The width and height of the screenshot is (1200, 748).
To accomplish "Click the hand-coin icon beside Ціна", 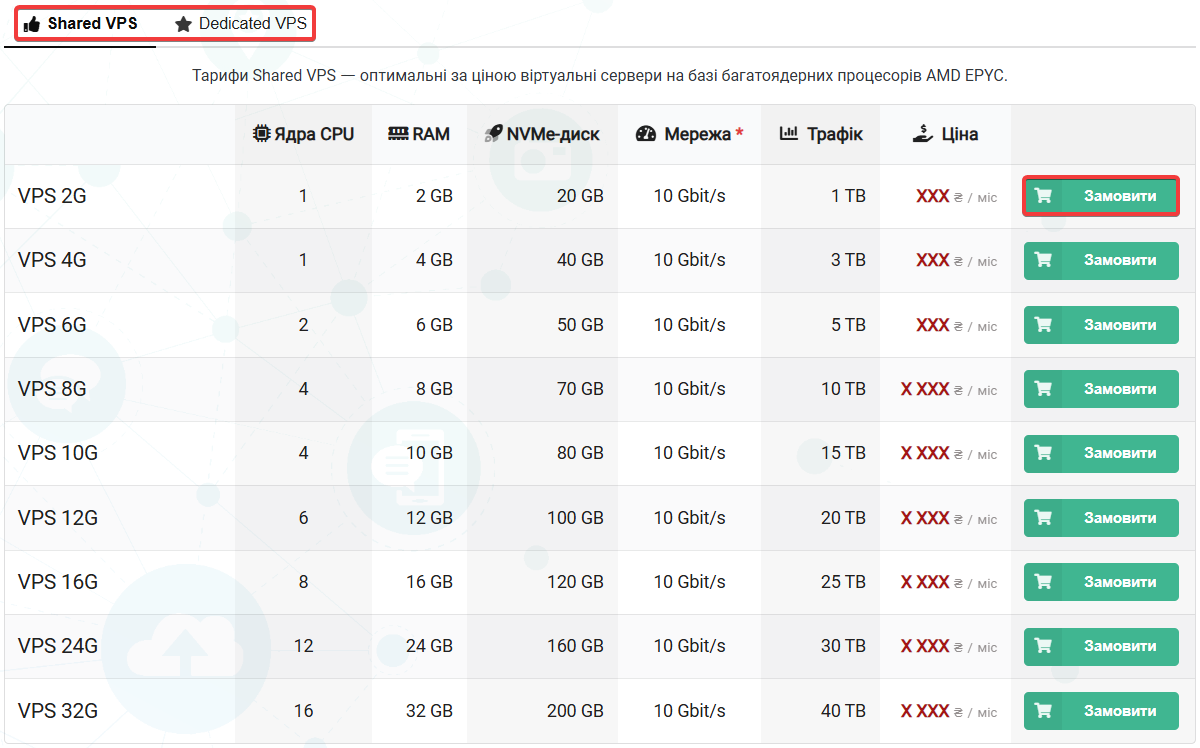I will [923, 134].
